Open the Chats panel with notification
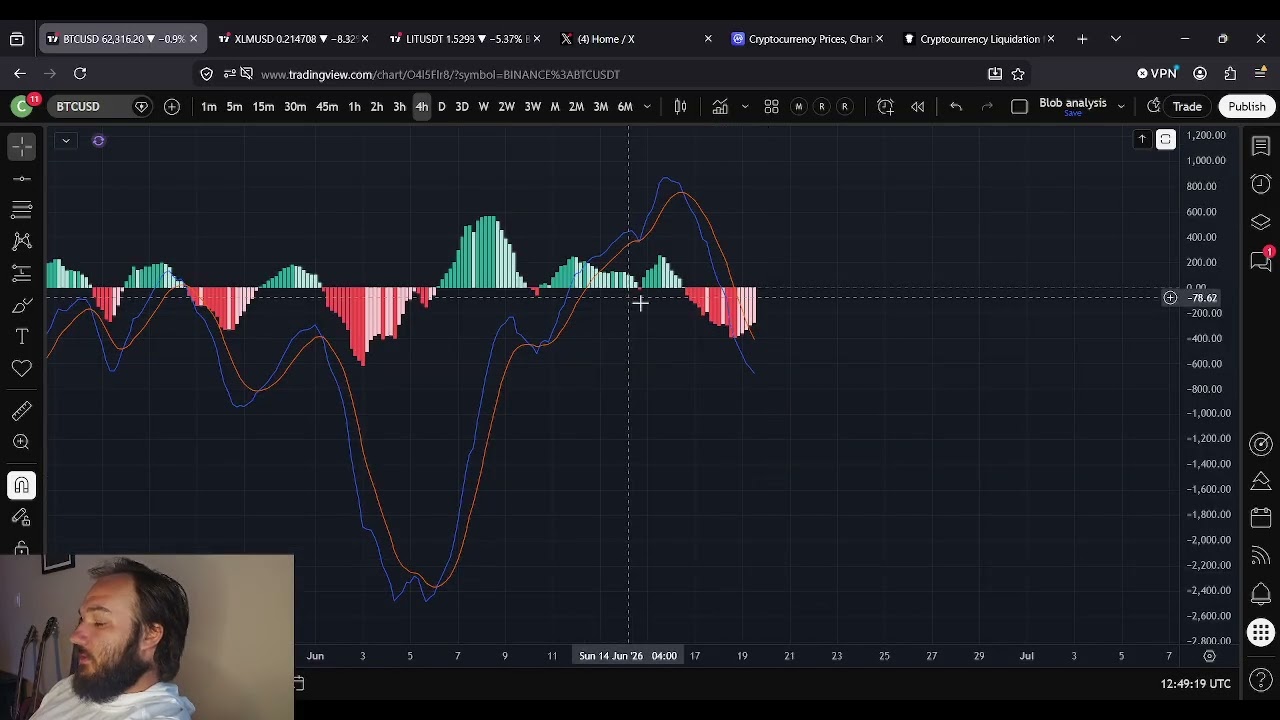The width and height of the screenshot is (1280, 720). point(1261,260)
